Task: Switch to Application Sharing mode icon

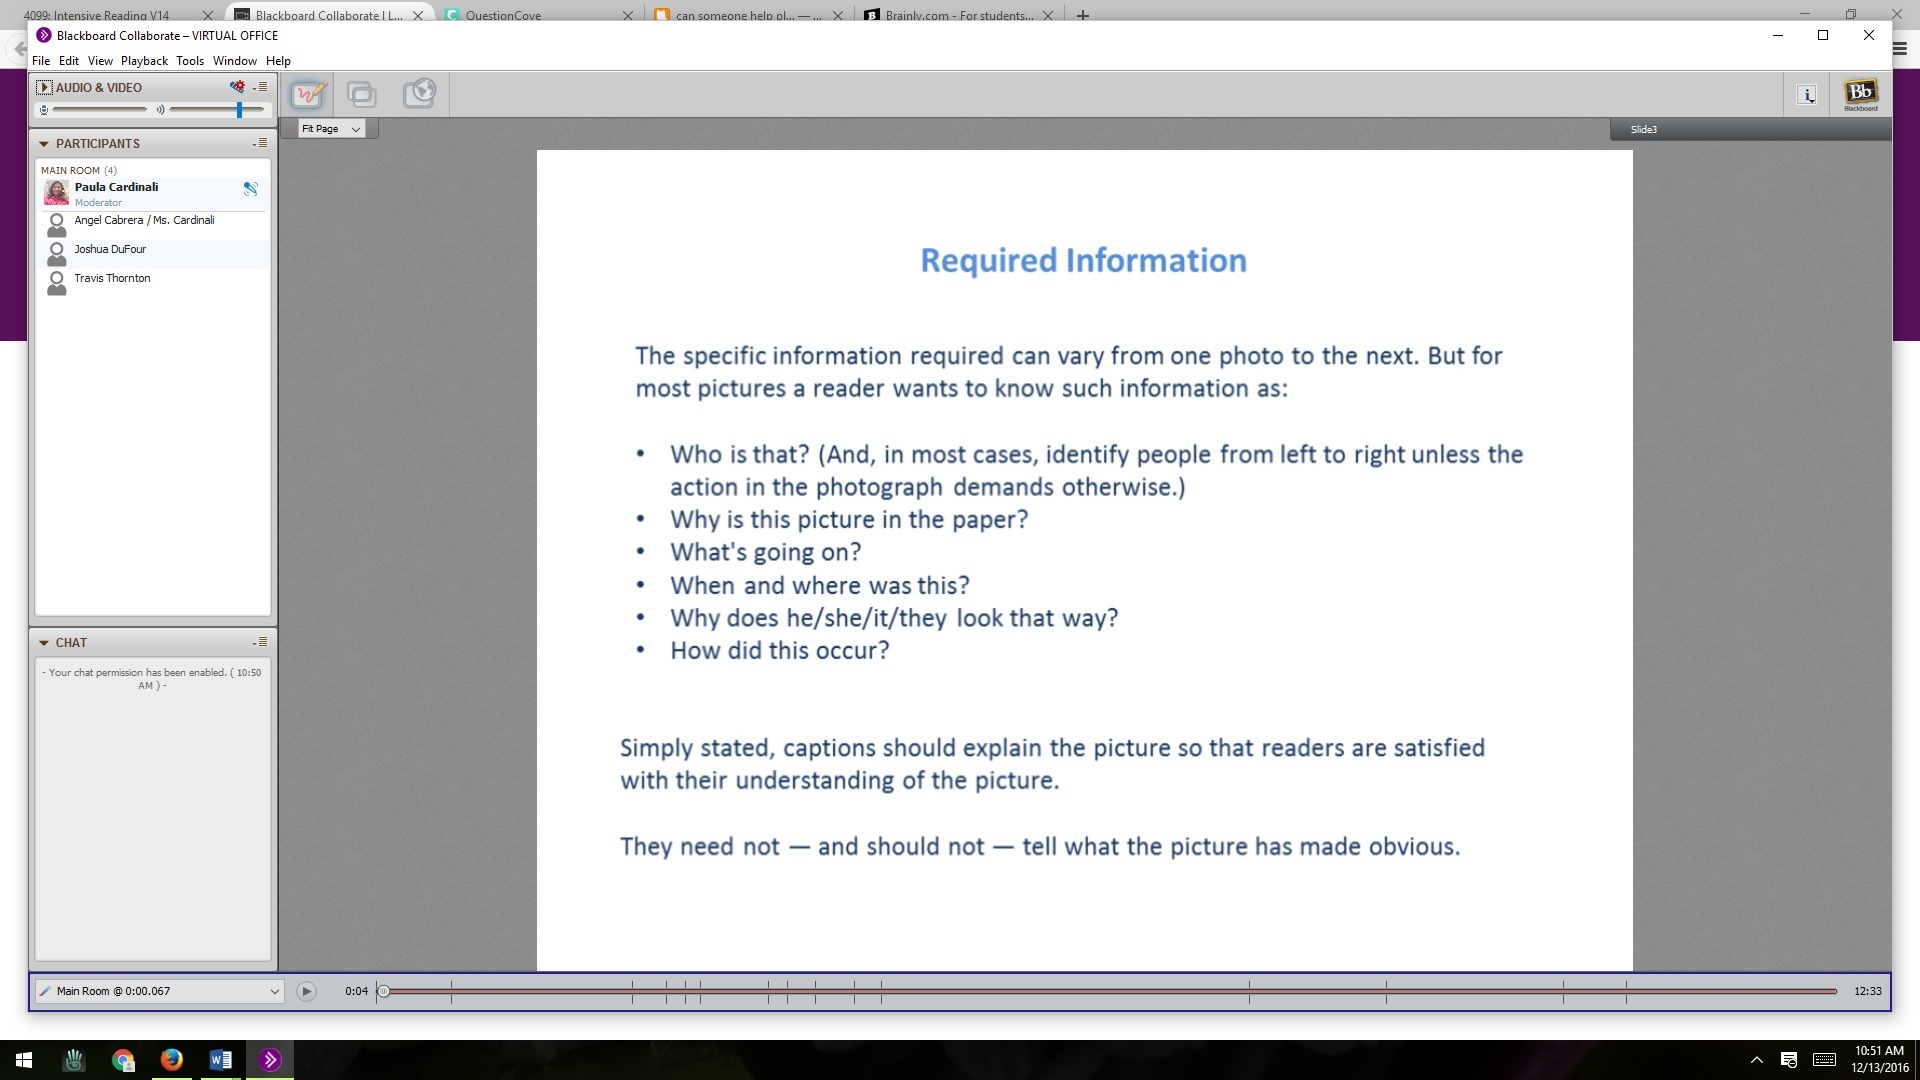Action: pos(362,94)
